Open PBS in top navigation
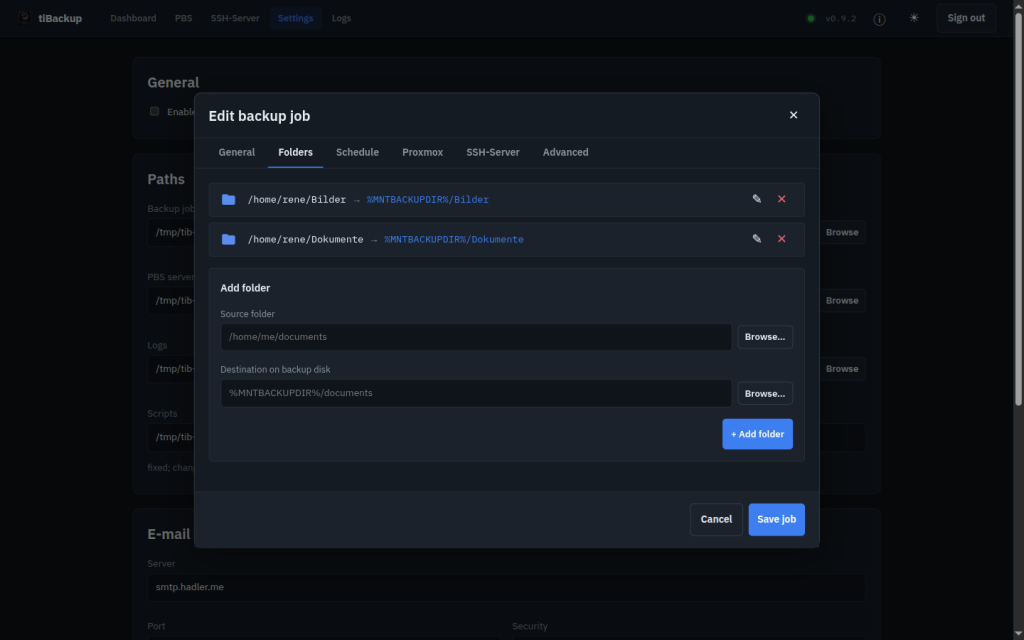 (x=184, y=18)
